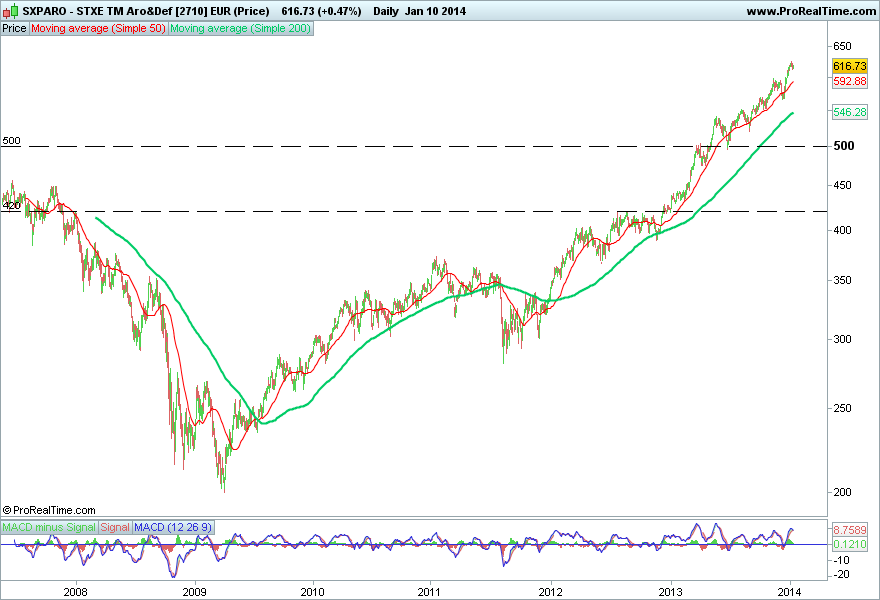Click the 650 price axis label
The height and width of the screenshot is (600, 880).
click(x=842, y=47)
